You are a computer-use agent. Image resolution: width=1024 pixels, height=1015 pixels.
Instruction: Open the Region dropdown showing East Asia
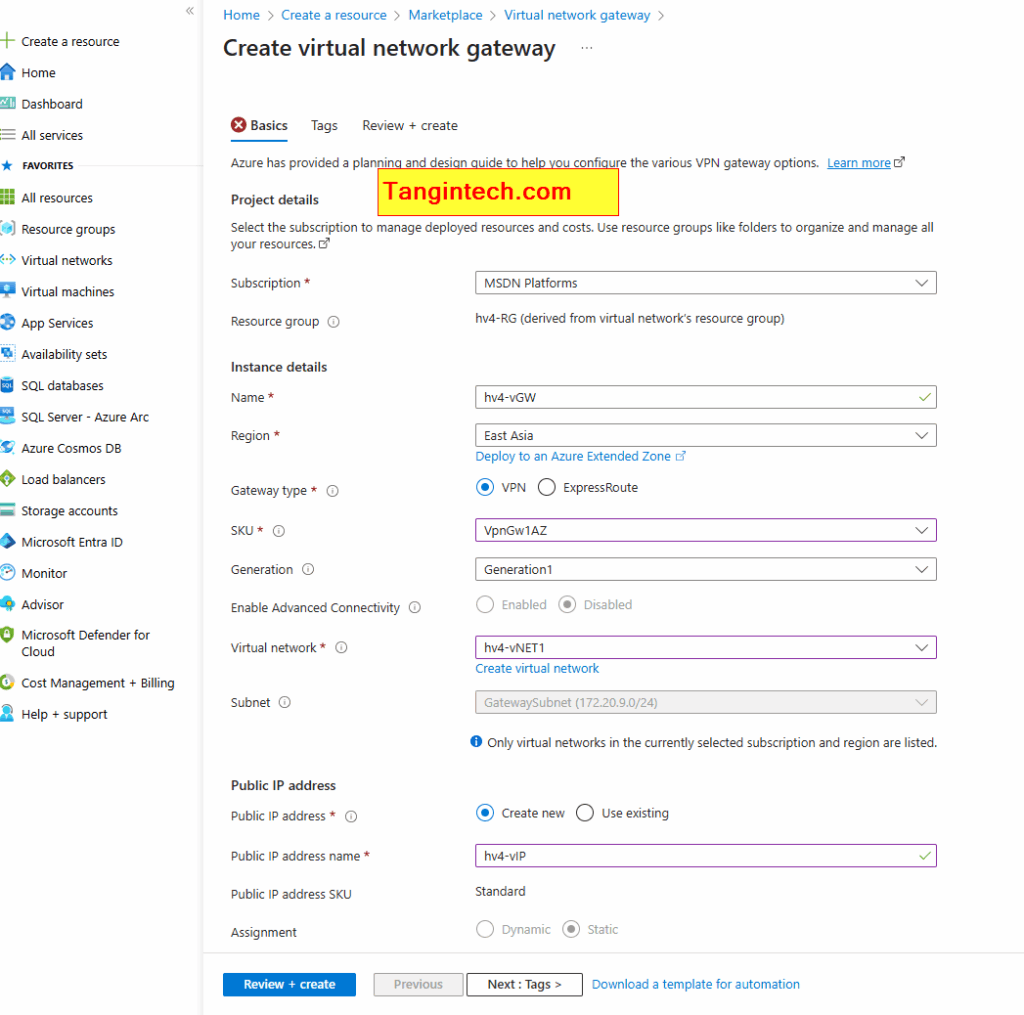(x=705, y=436)
